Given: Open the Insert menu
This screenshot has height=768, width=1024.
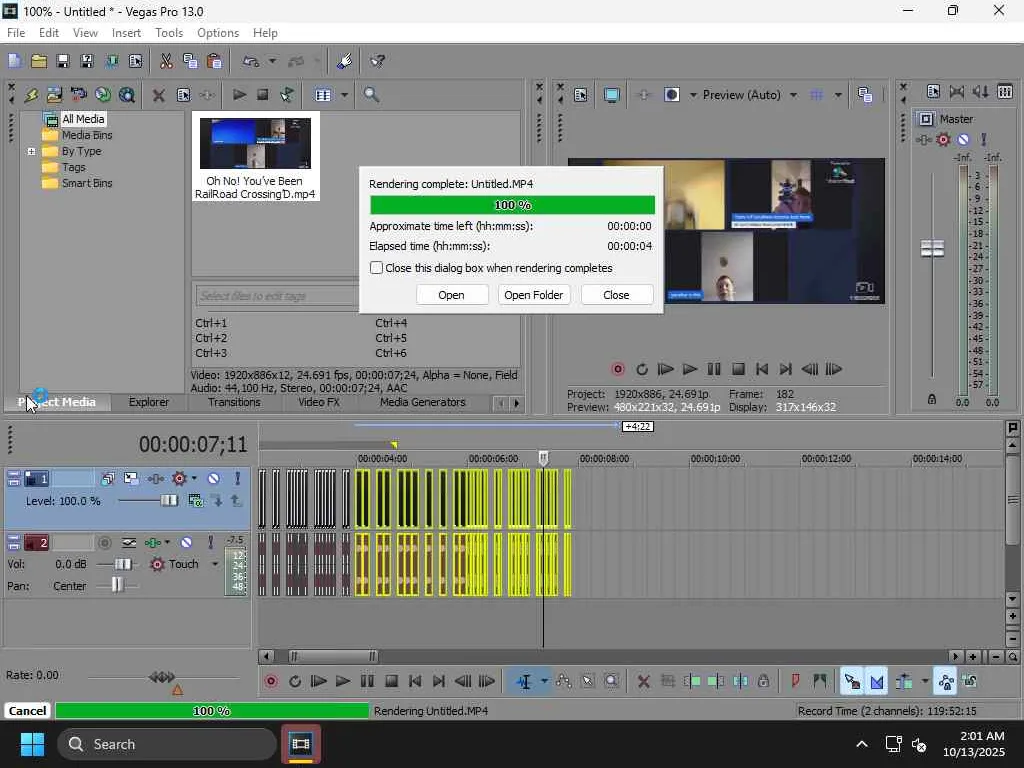Looking at the screenshot, I should point(126,33).
